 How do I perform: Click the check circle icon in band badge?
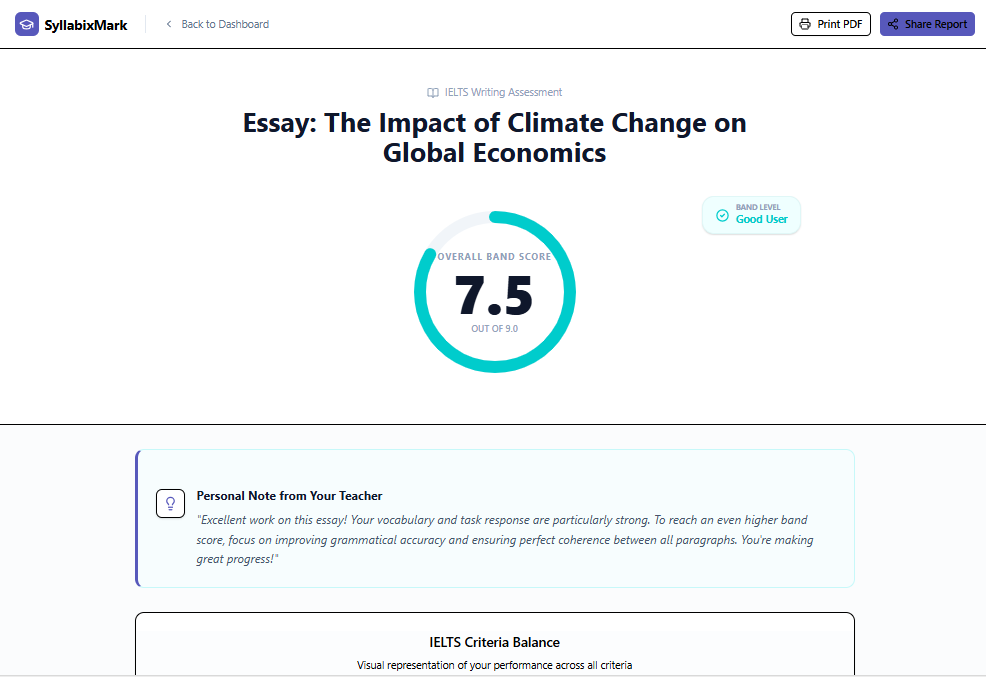(x=722, y=215)
